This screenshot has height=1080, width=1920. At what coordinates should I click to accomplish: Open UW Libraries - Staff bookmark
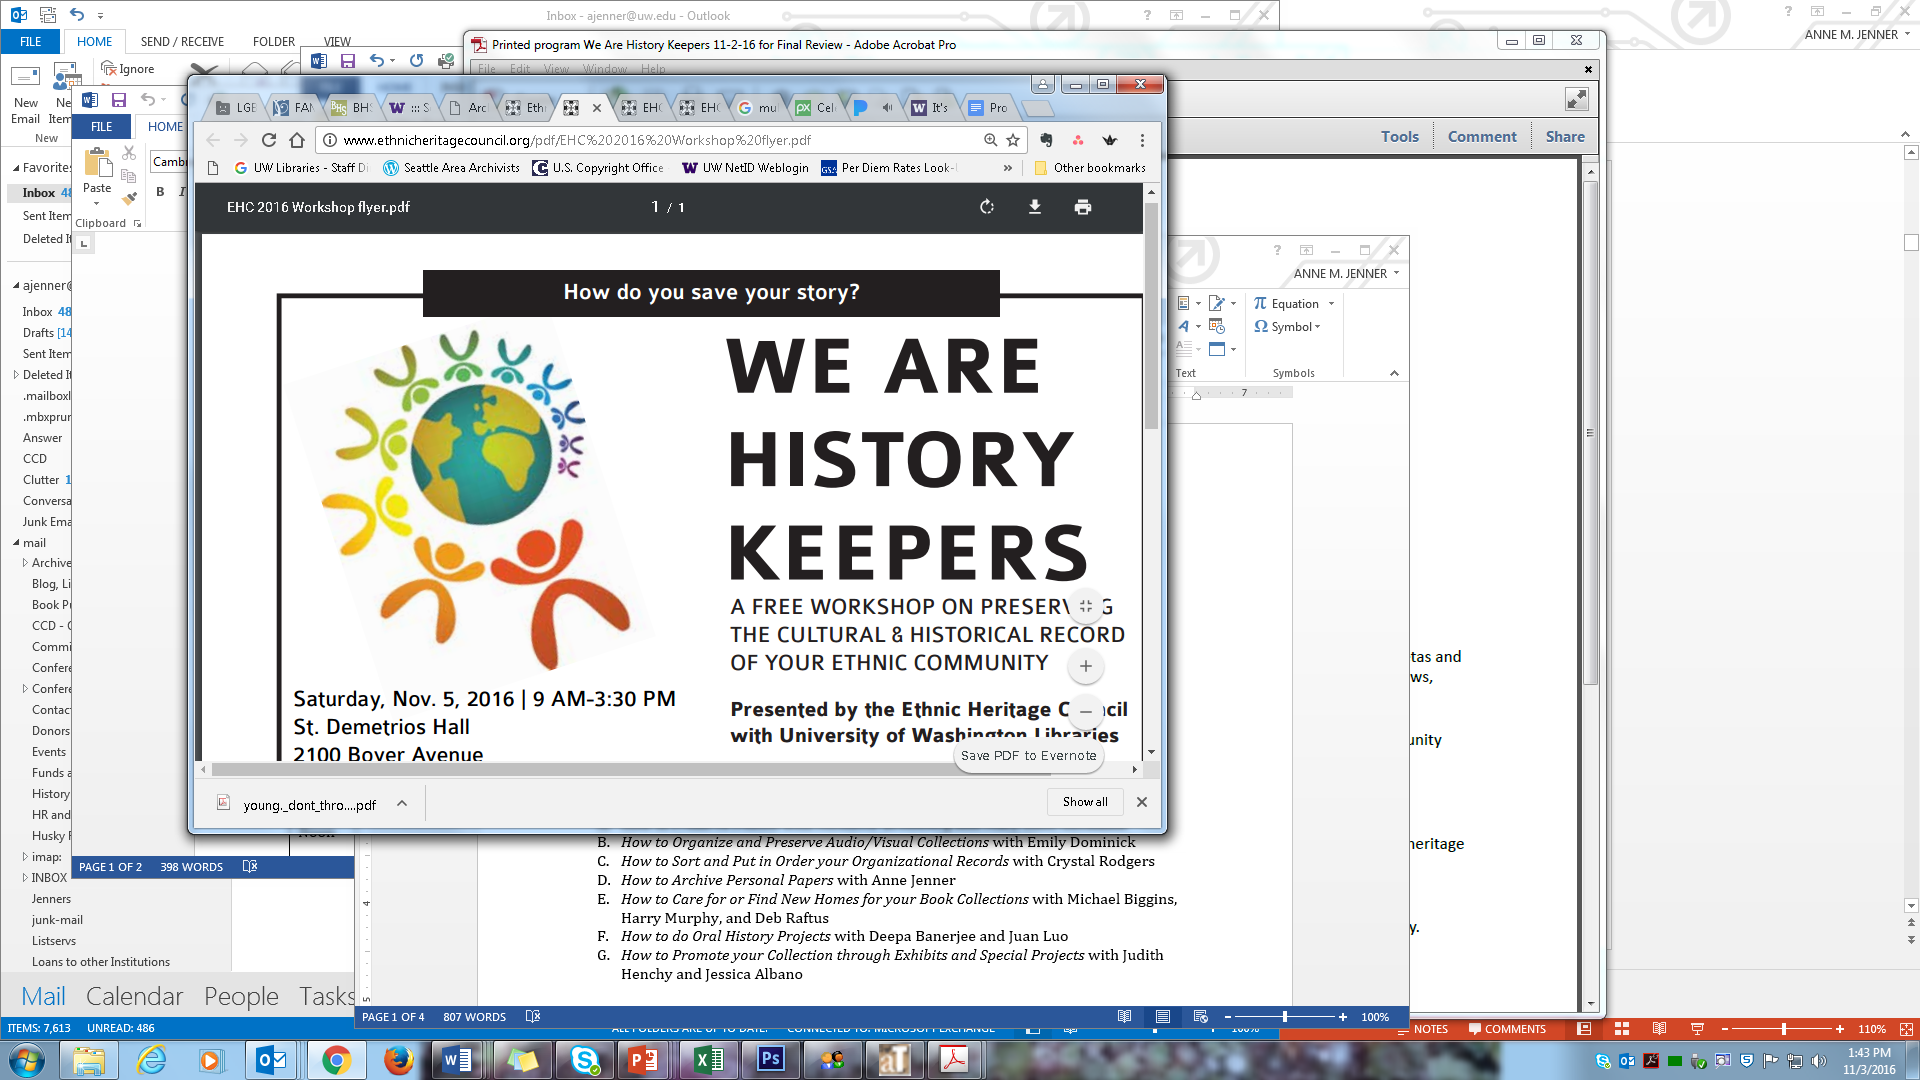pos(301,168)
